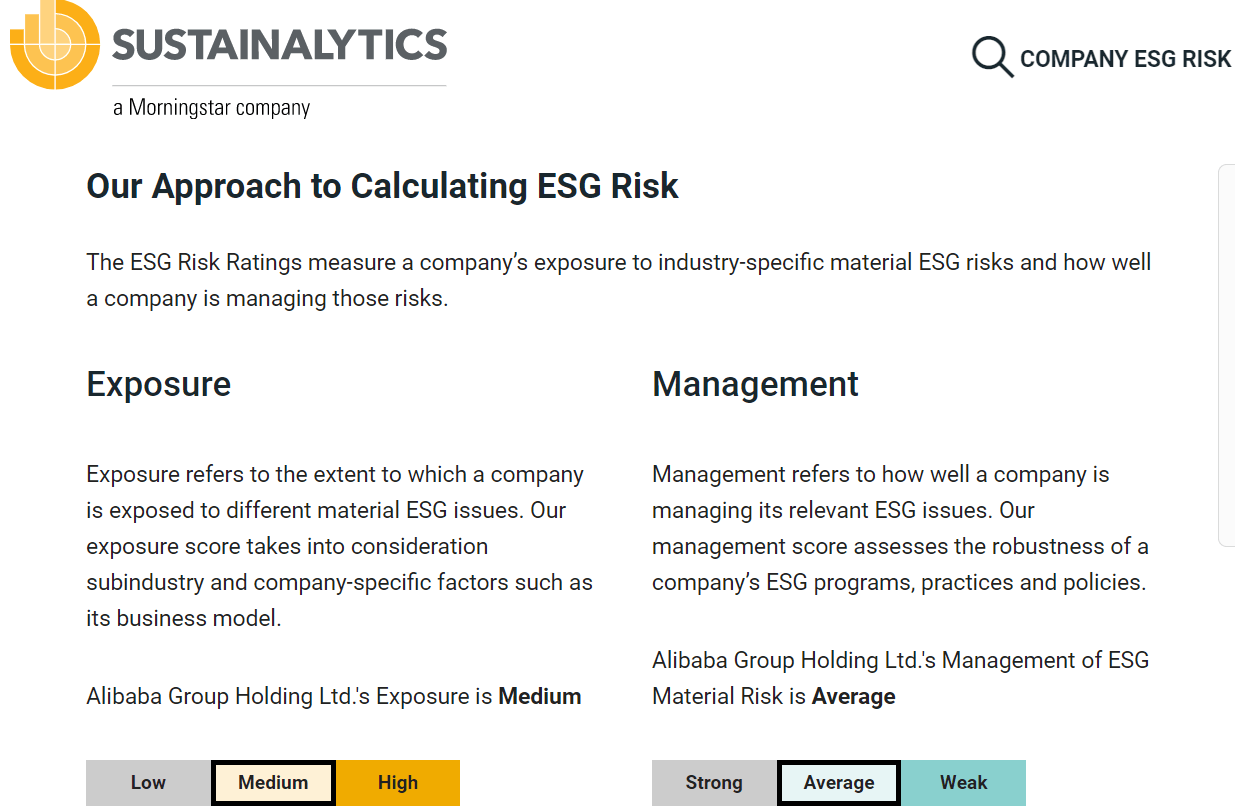1235x811 pixels.
Task: Click the Management definition paragraph
Action: click(900, 528)
